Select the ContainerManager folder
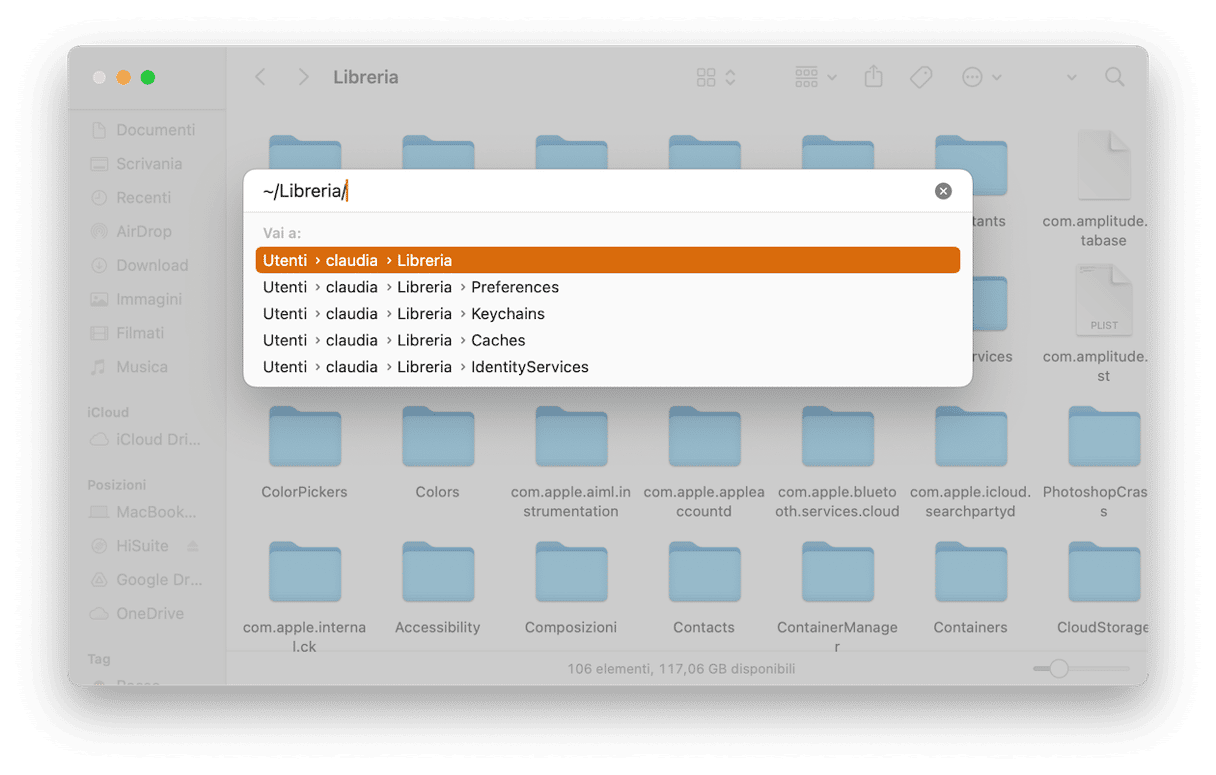This screenshot has height=775, width=1216. click(838, 572)
